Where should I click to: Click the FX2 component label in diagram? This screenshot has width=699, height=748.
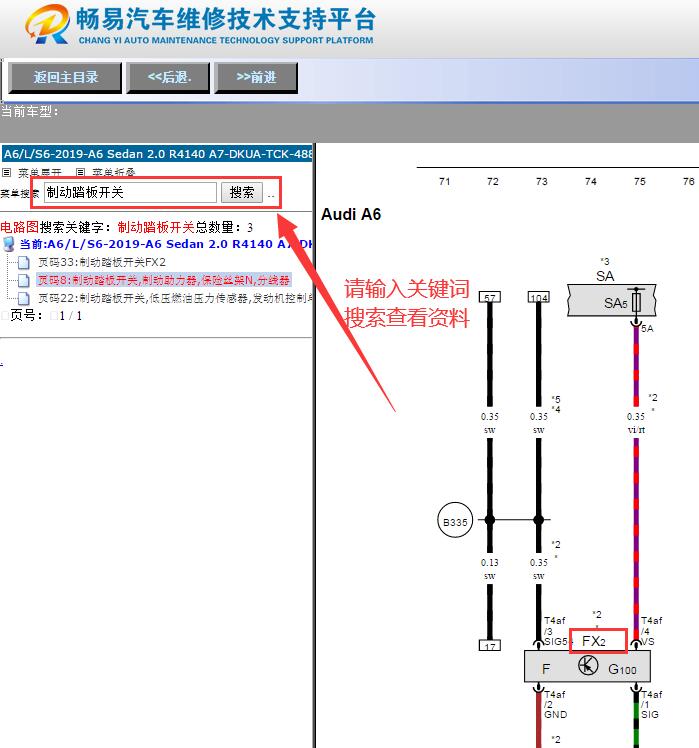click(594, 641)
